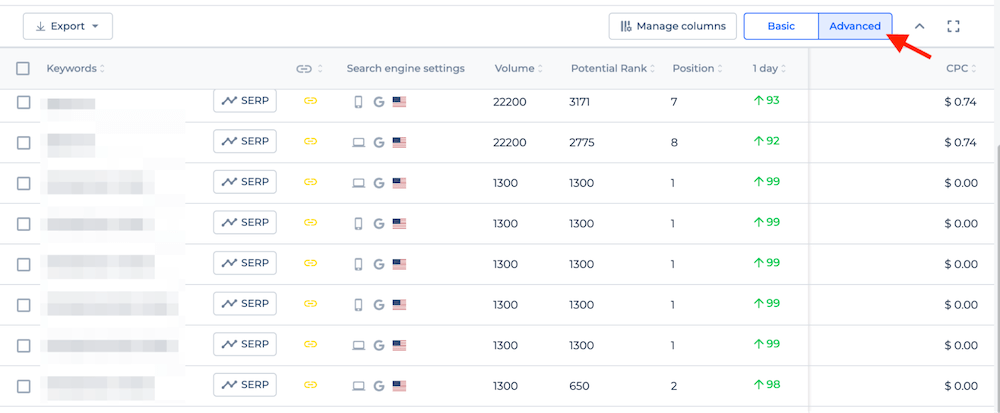Click volume 22200 in the position 7 row
The image size is (1000, 413).
coord(510,102)
